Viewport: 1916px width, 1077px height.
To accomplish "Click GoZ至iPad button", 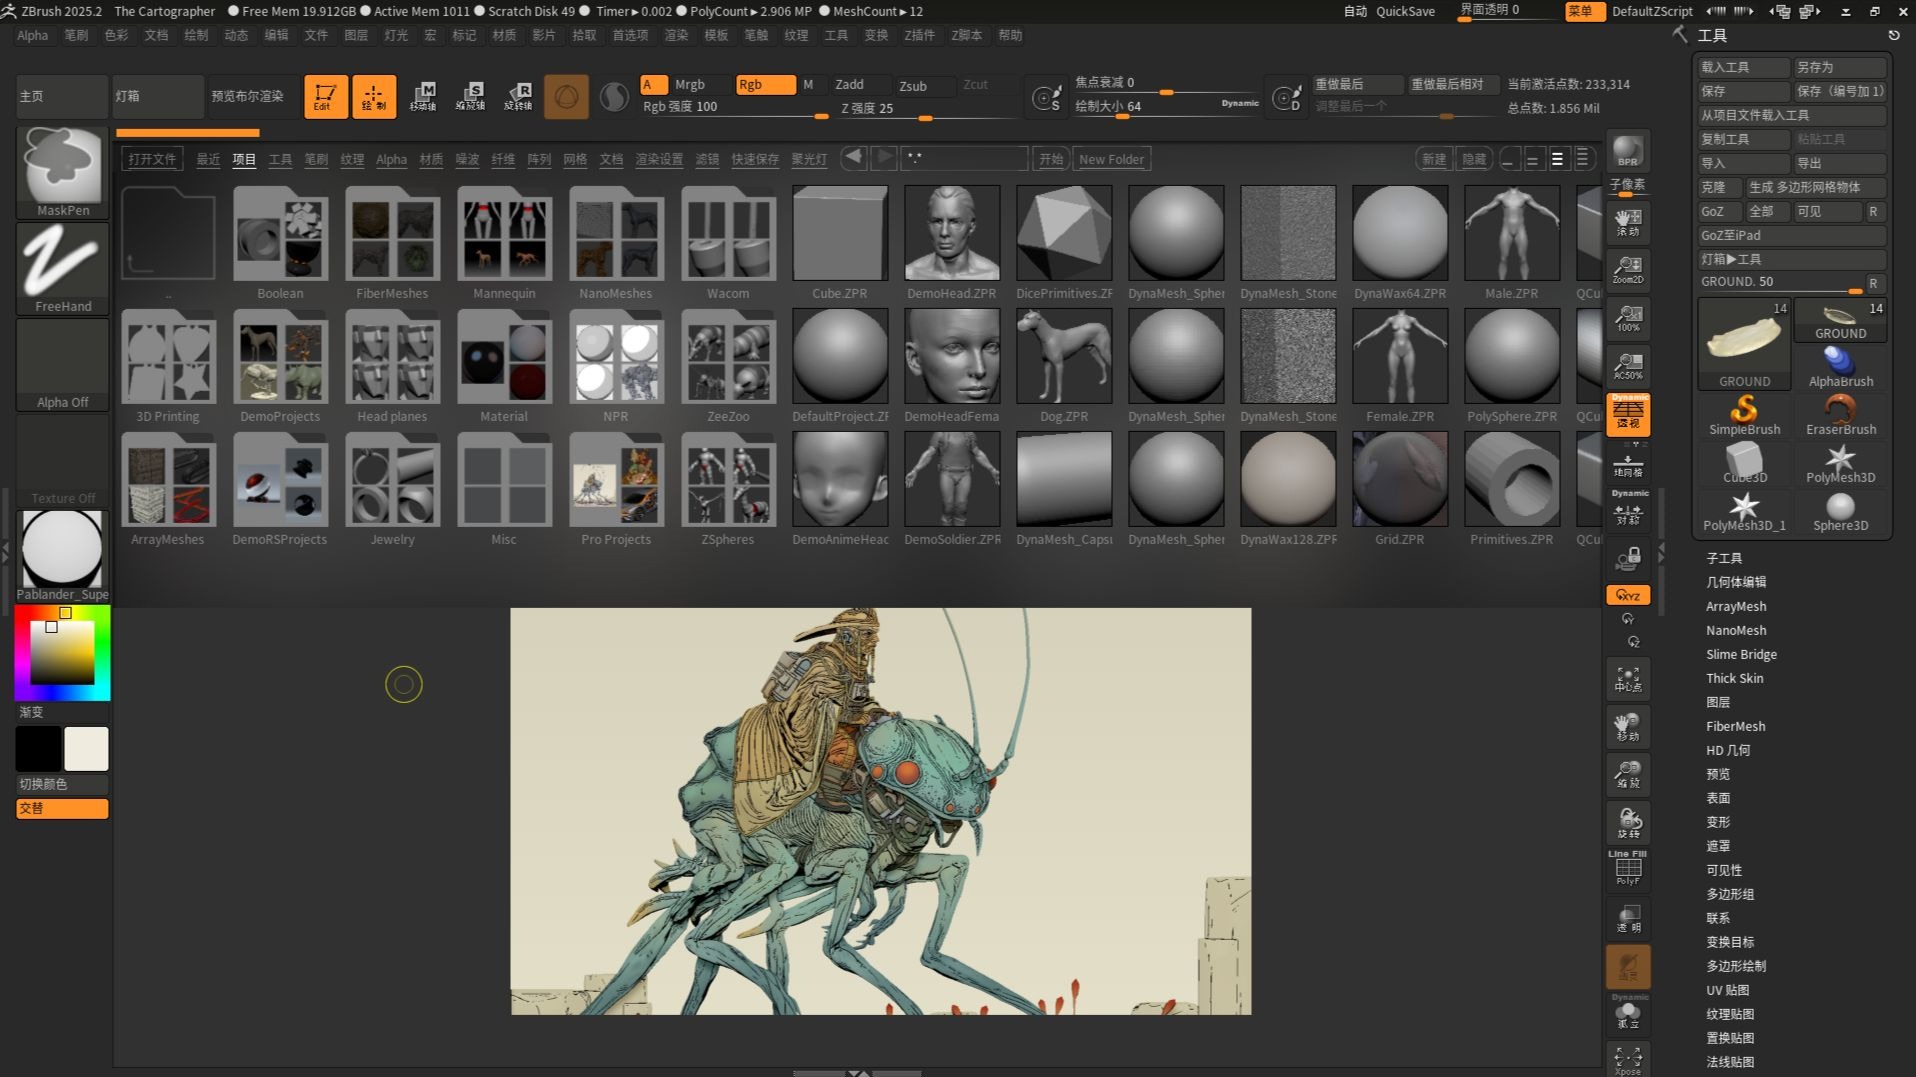I will pyautogui.click(x=1792, y=235).
